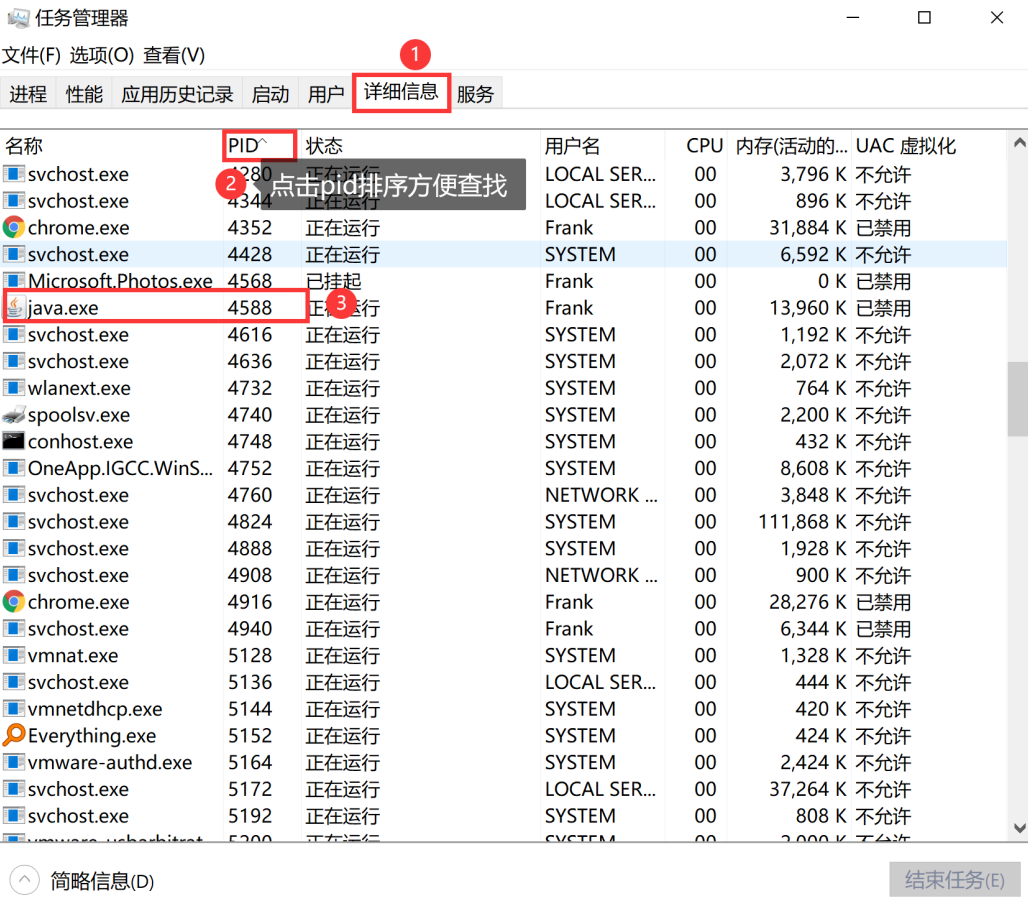Click the vertical scrollbar thumb
The width and height of the screenshot is (1028, 912).
pyautogui.click(x=1018, y=399)
